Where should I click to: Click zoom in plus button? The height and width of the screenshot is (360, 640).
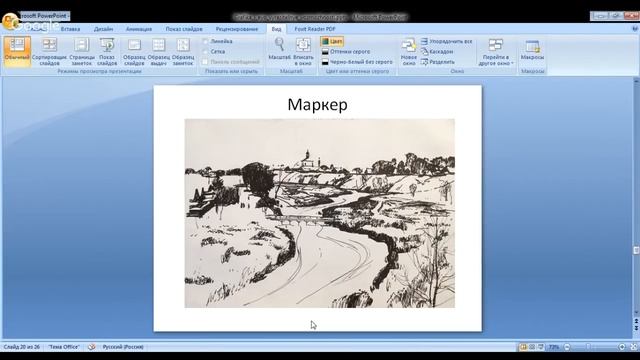tap(622, 347)
